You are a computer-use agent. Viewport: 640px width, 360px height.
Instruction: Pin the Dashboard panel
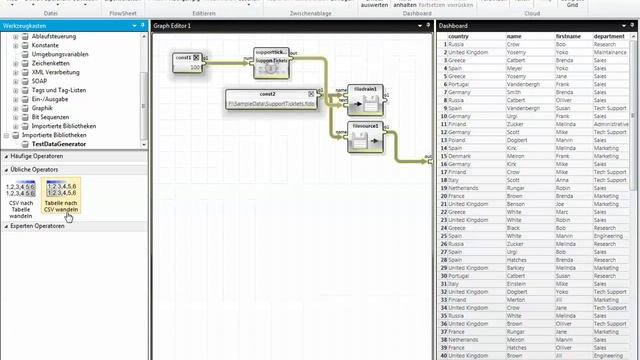pyautogui.click(x=632, y=25)
